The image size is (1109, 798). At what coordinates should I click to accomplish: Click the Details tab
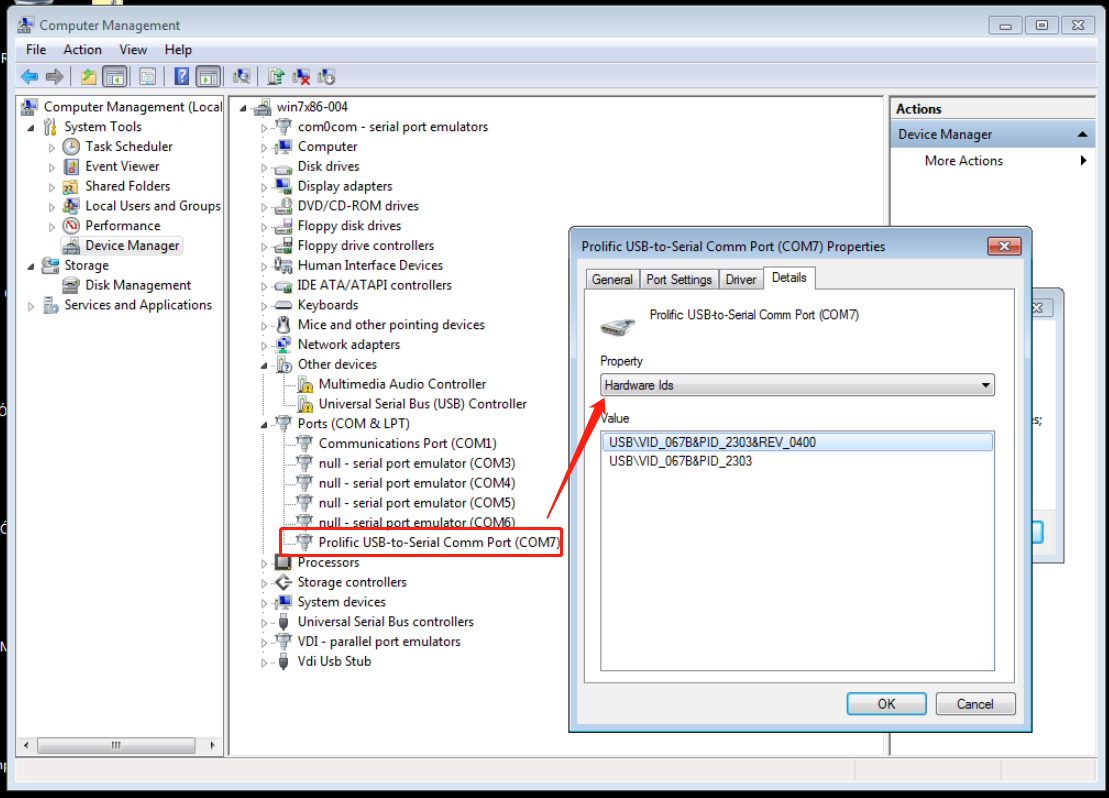[x=789, y=277]
